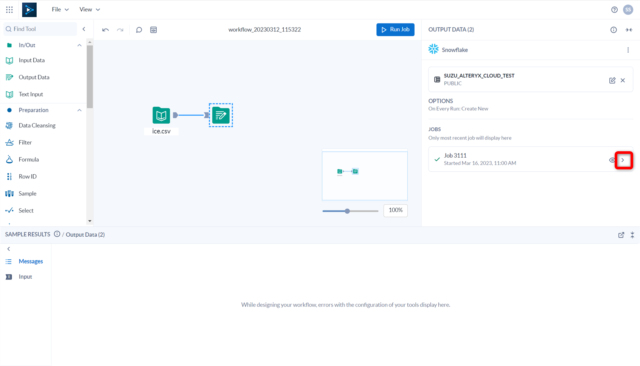The width and height of the screenshot is (640, 366).
Task: Click the undo arrow in toolbar
Action: (x=105, y=30)
